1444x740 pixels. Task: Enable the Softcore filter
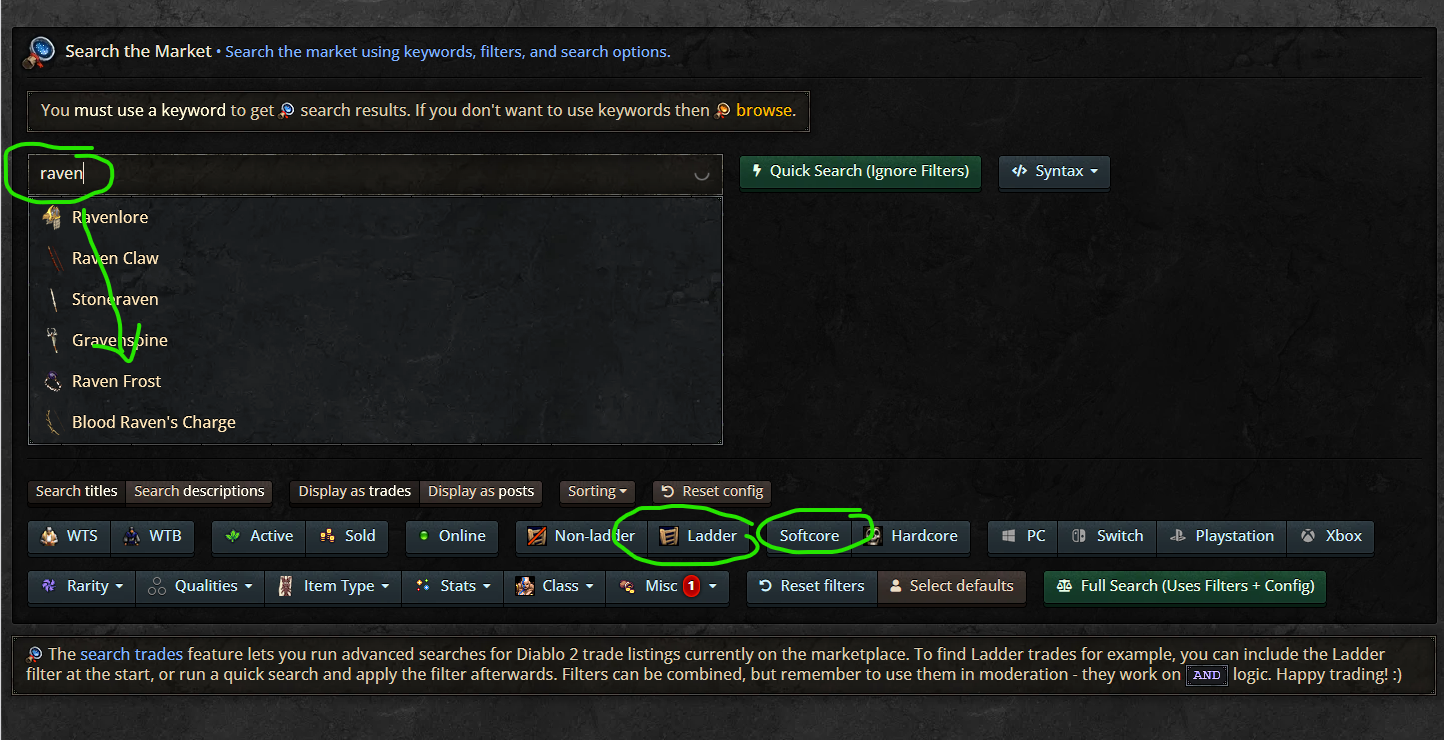[x=809, y=536]
